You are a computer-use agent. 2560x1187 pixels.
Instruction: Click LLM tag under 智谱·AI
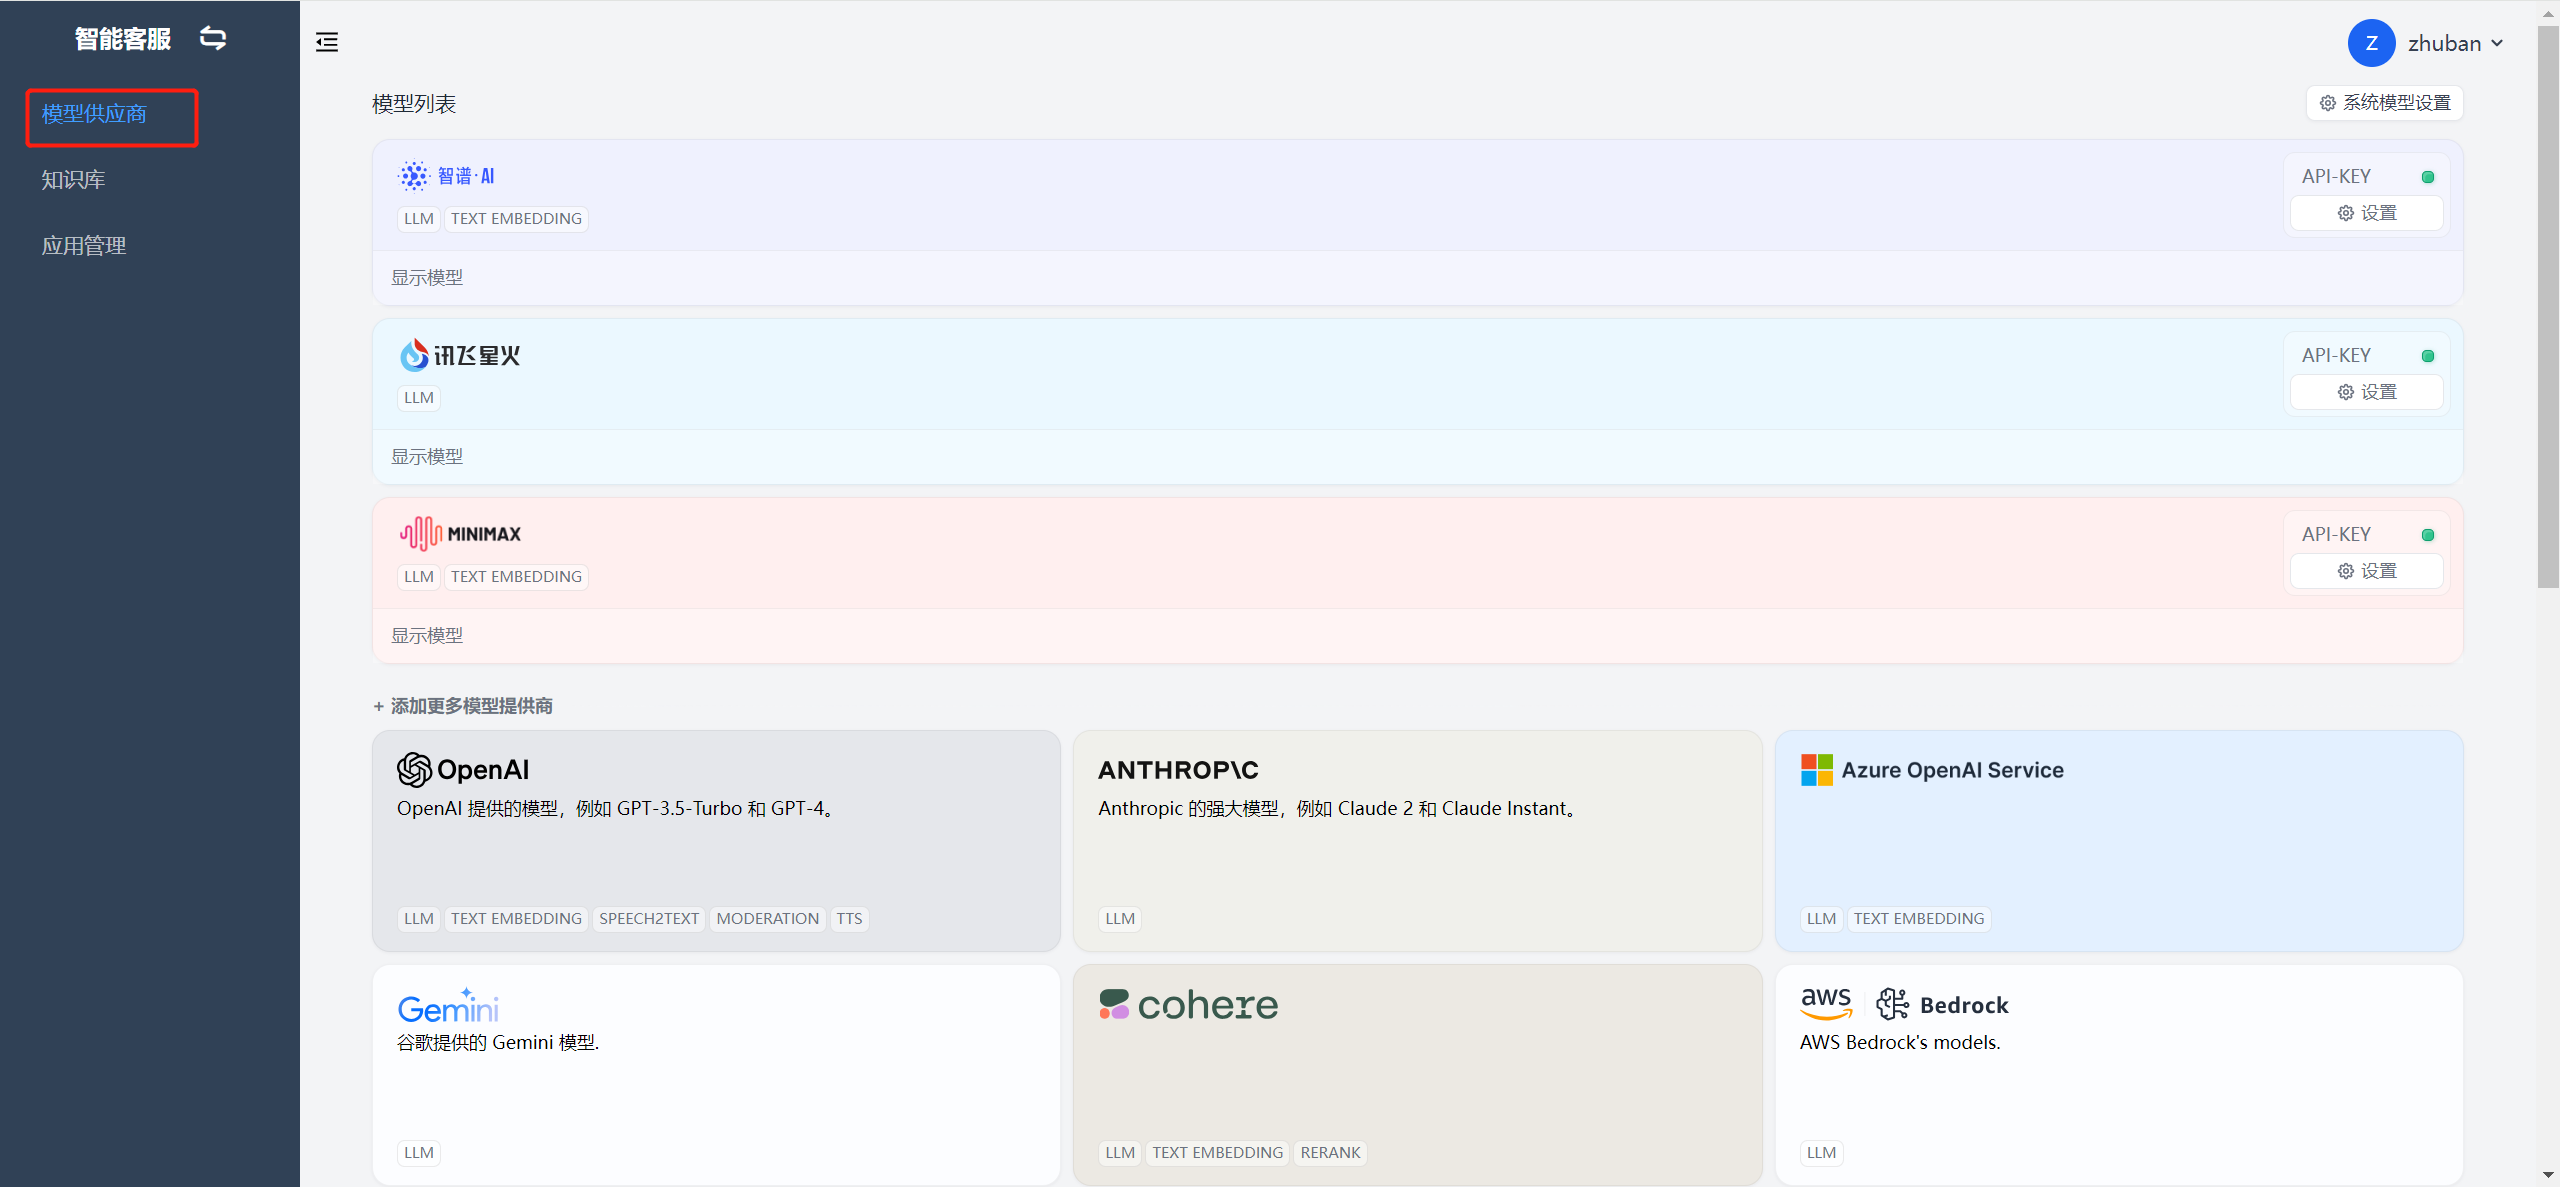coord(419,219)
